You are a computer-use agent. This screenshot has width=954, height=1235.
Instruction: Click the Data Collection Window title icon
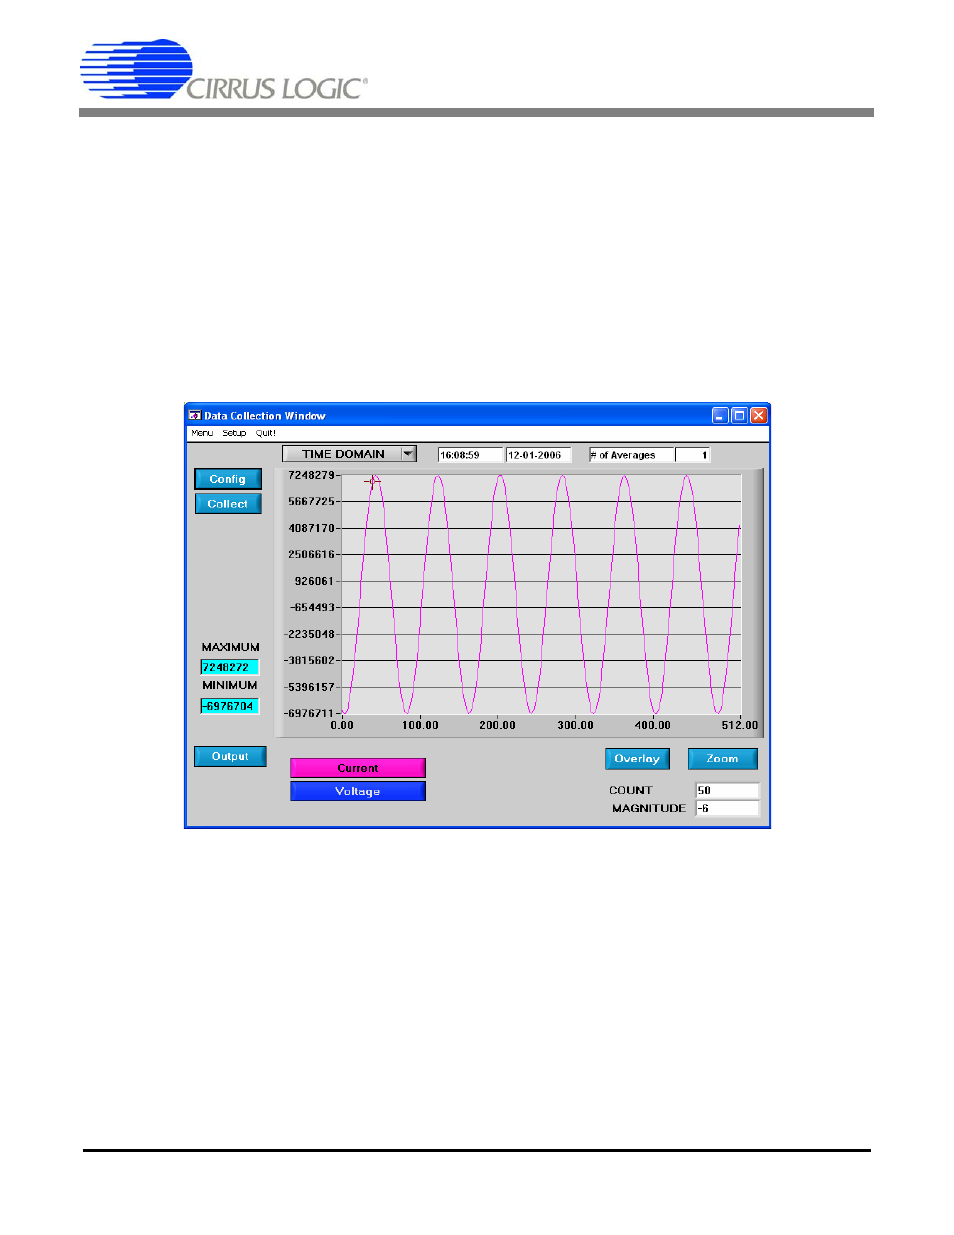194,415
